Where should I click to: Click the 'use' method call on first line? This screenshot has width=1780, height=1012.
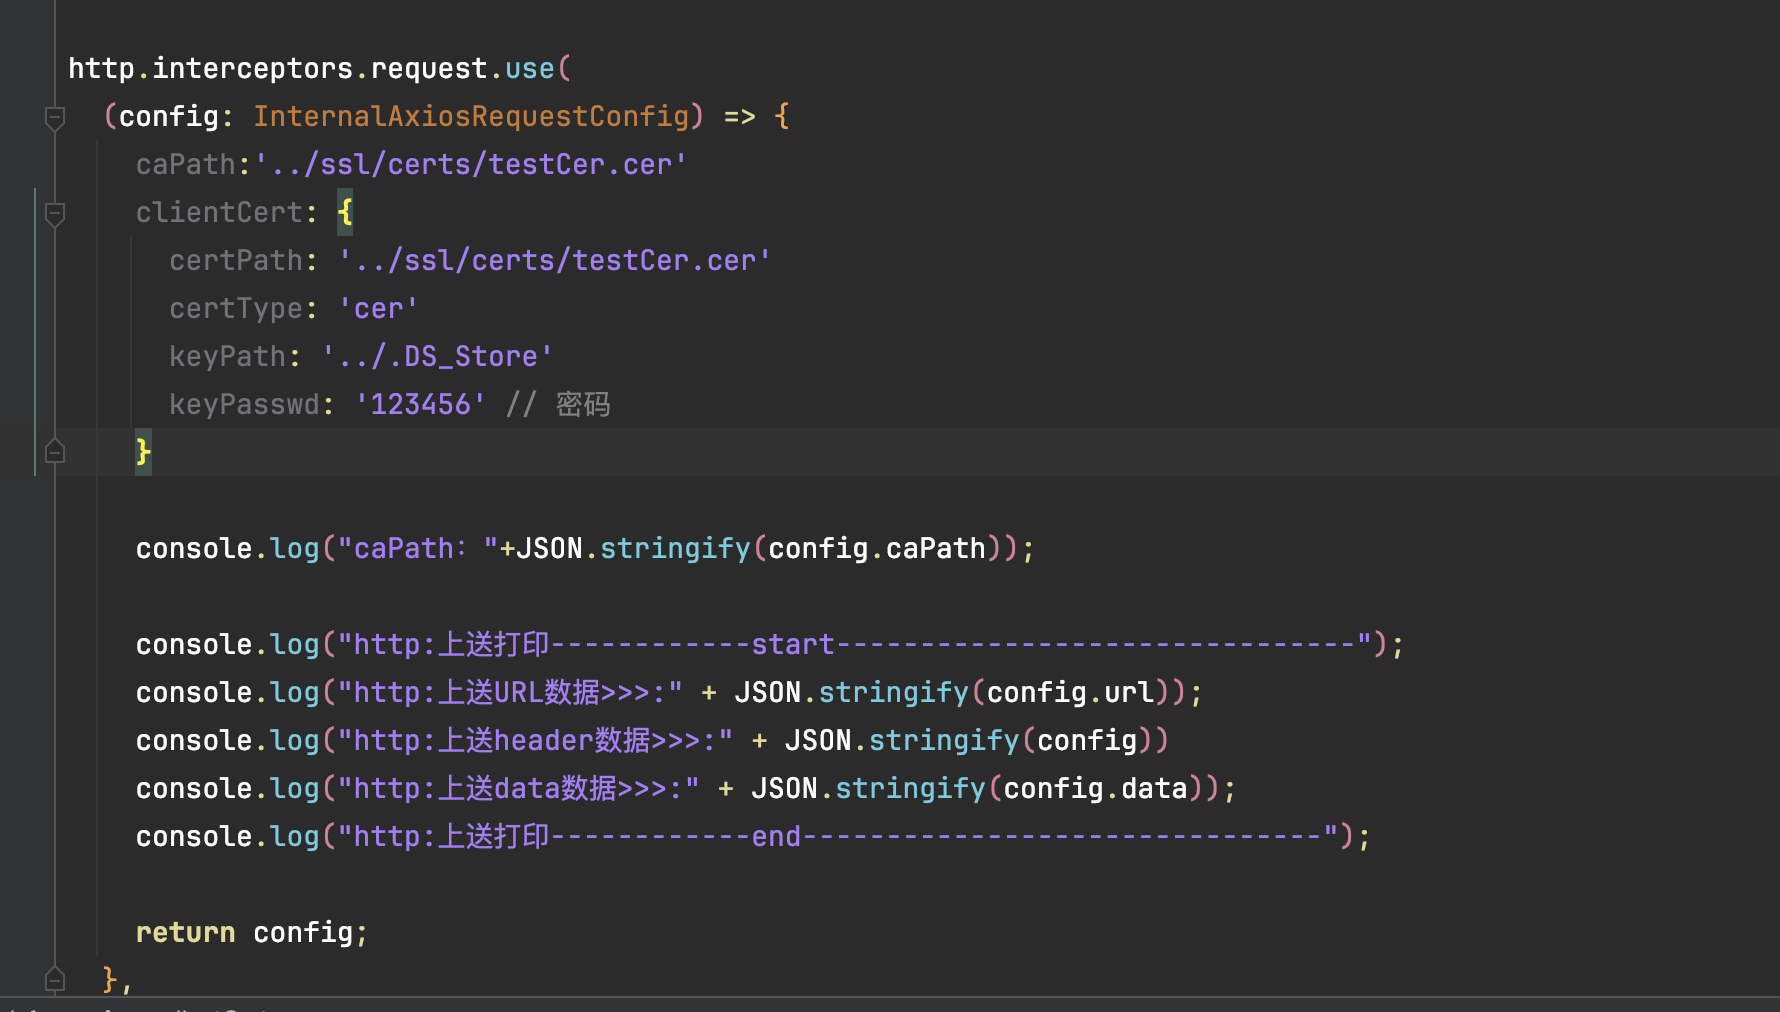click(530, 68)
